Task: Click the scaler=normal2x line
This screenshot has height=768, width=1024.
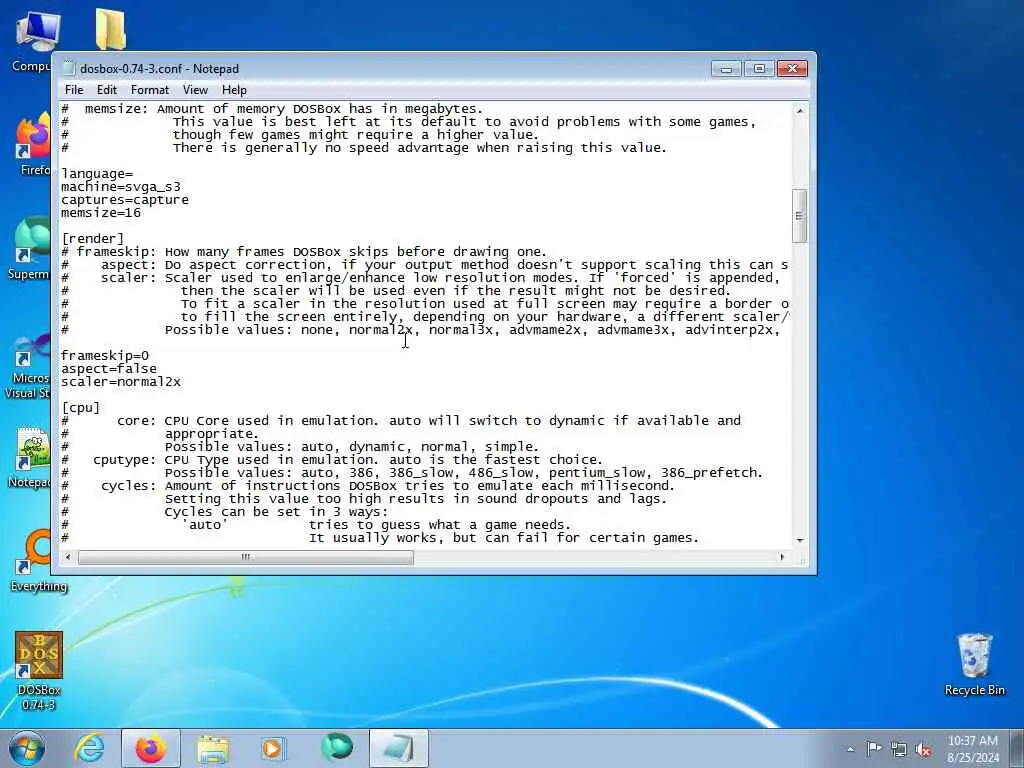Action: point(121,382)
